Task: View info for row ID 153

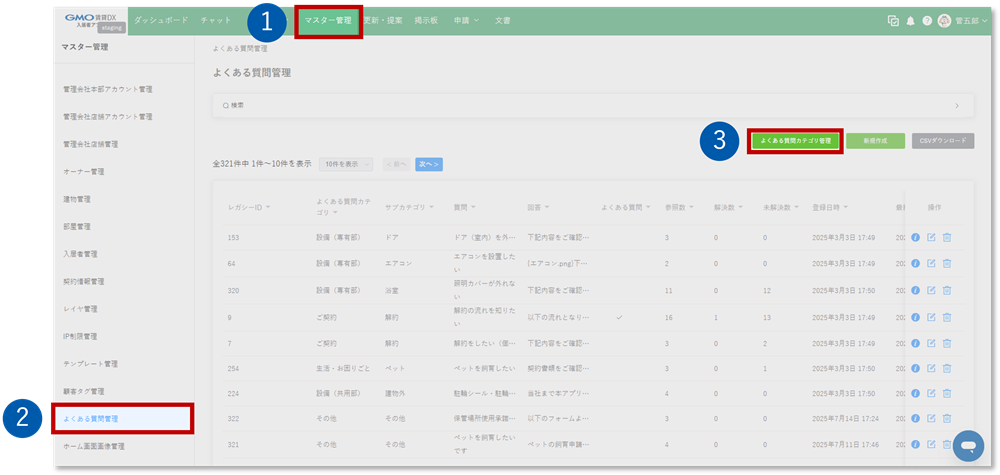Action: point(916,237)
